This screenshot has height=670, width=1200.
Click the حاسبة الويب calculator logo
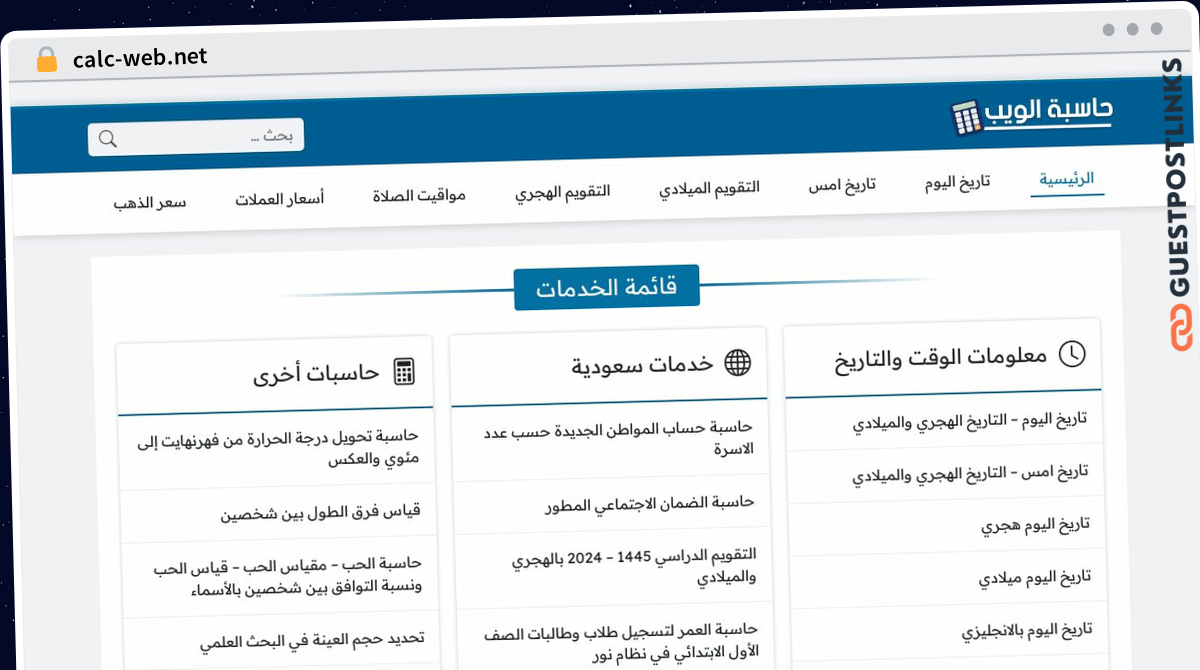click(1031, 114)
